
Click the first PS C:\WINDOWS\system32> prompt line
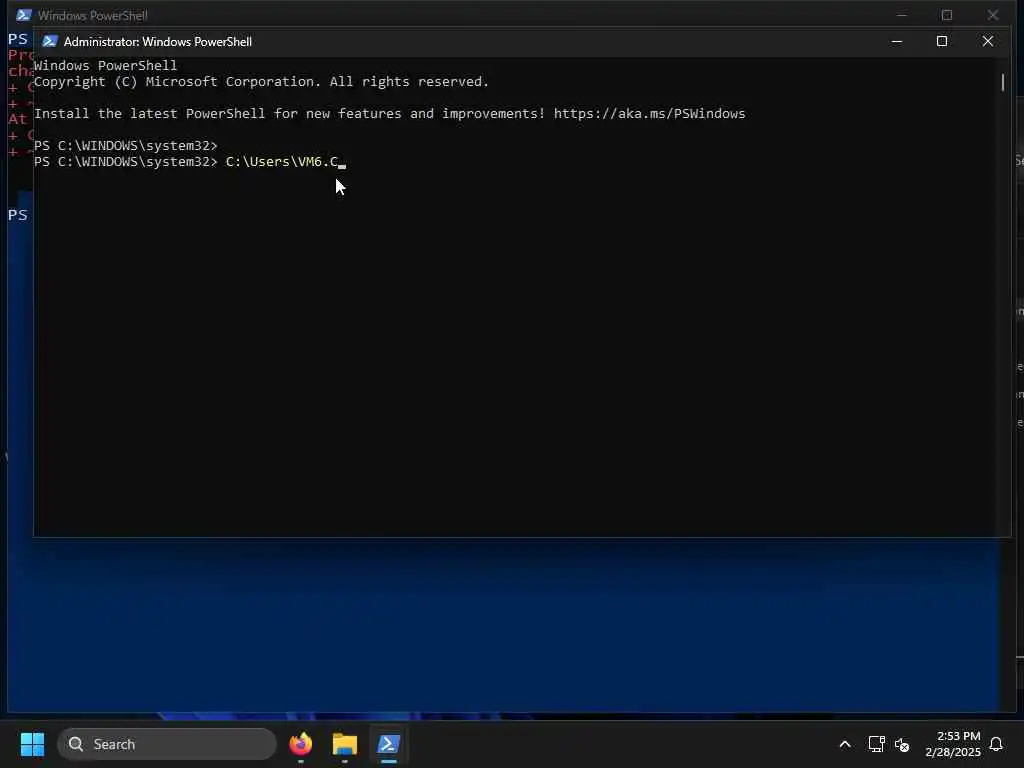[125, 145]
